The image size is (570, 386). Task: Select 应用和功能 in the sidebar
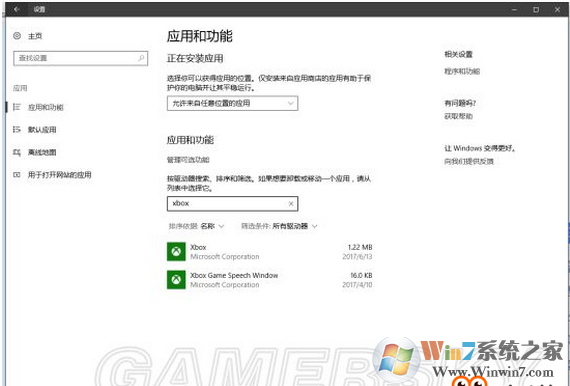[x=46, y=107]
